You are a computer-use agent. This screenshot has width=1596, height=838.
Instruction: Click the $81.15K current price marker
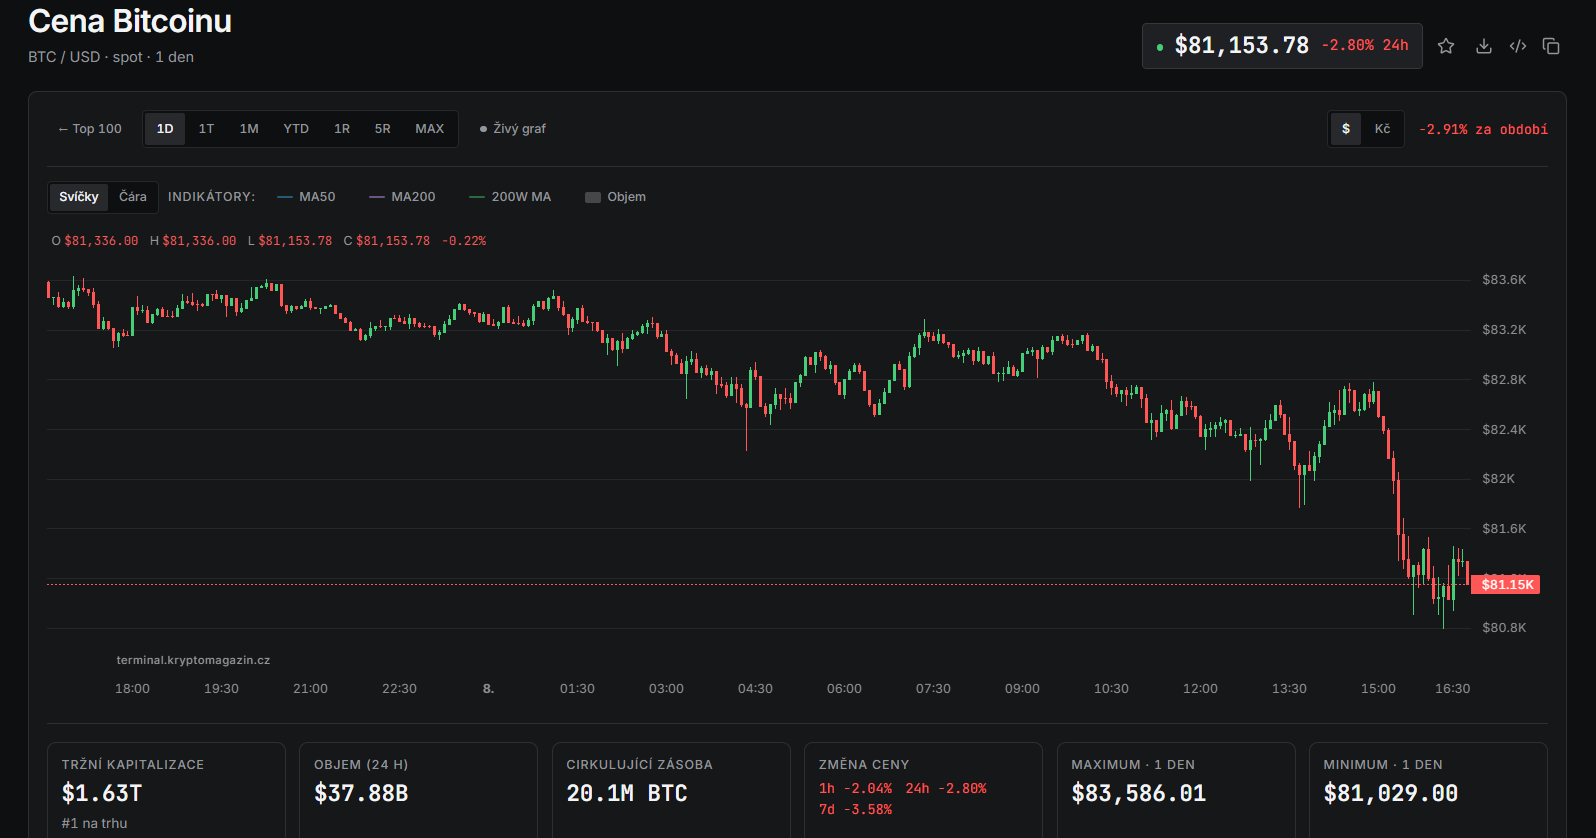1505,585
